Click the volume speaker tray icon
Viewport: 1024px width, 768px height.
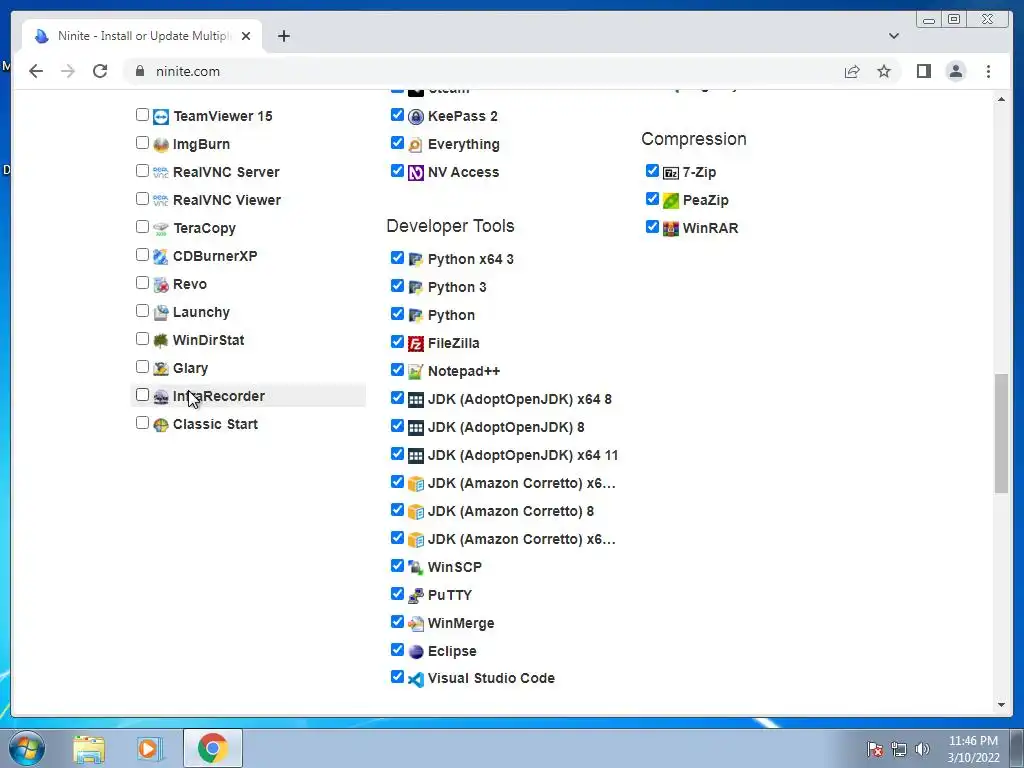[x=922, y=749]
